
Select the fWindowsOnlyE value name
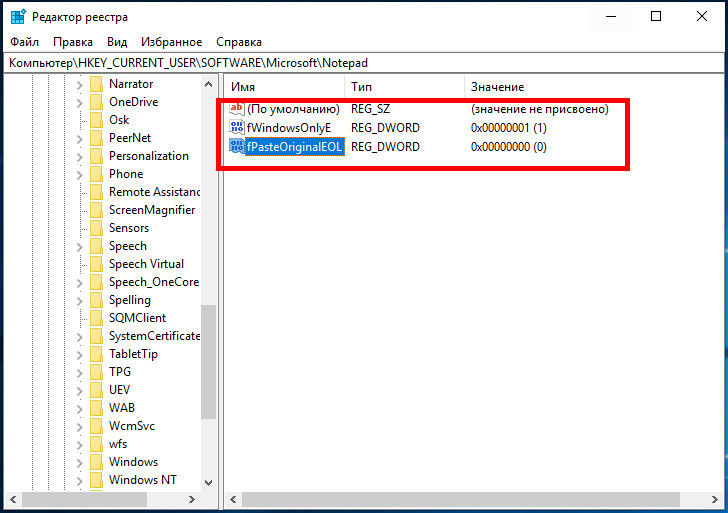point(289,128)
